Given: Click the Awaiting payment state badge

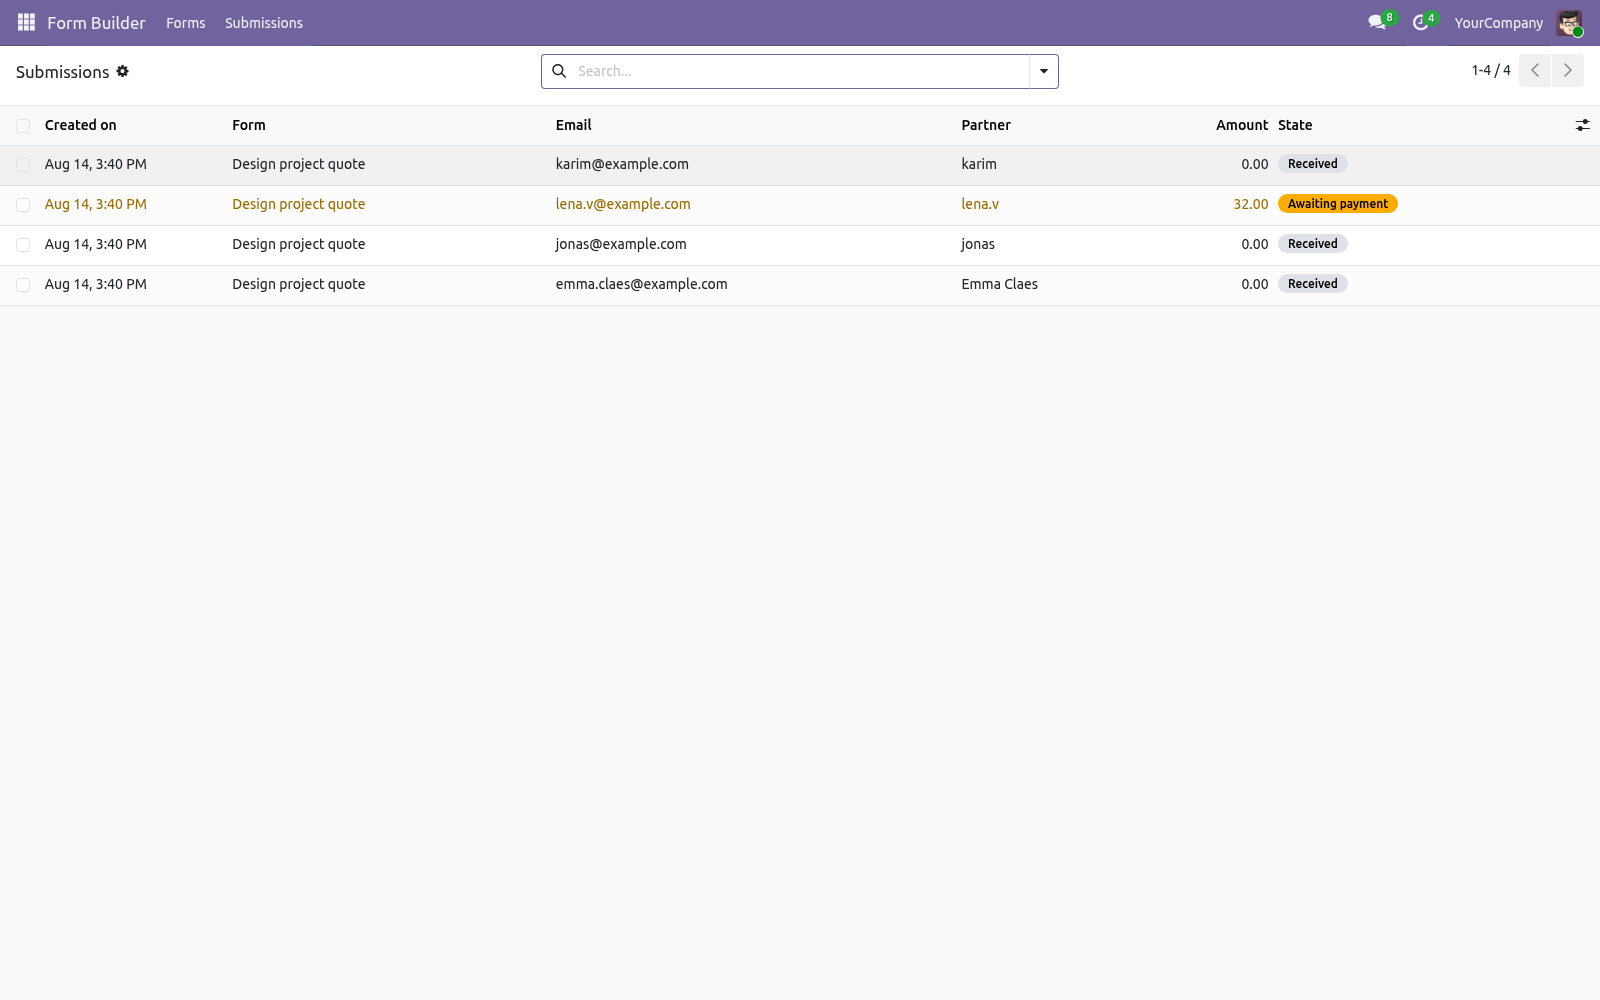Looking at the screenshot, I should tap(1338, 204).
